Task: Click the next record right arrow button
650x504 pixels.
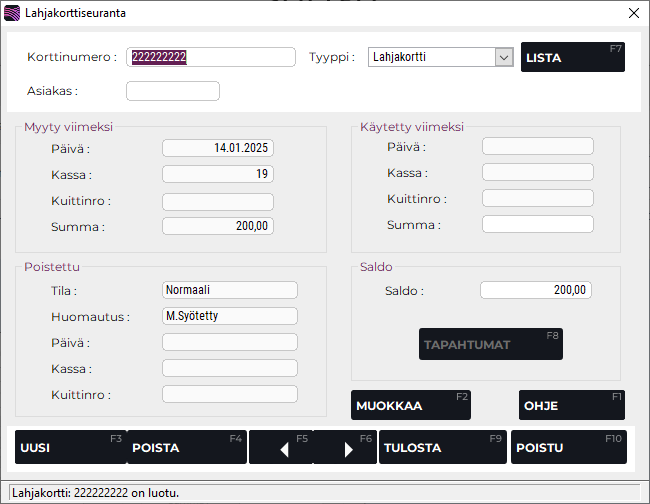Action: click(346, 448)
